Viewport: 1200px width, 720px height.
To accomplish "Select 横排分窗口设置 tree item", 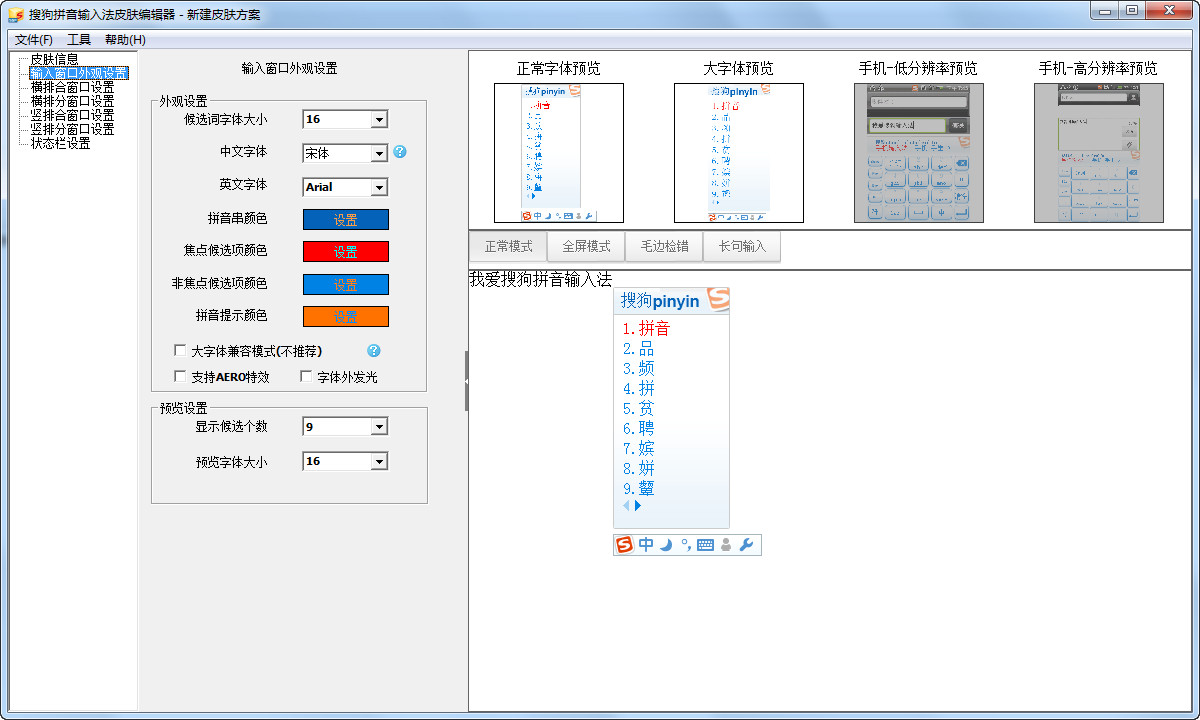I will point(72,101).
